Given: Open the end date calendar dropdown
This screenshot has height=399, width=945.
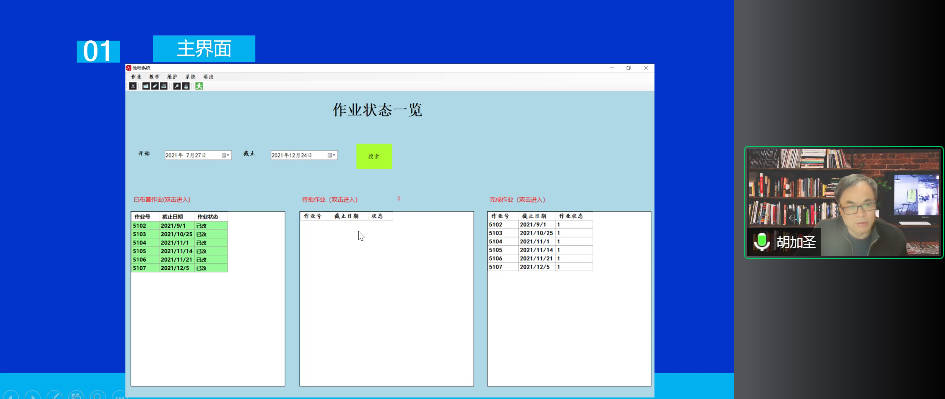Looking at the screenshot, I should [x=331, y=156].
